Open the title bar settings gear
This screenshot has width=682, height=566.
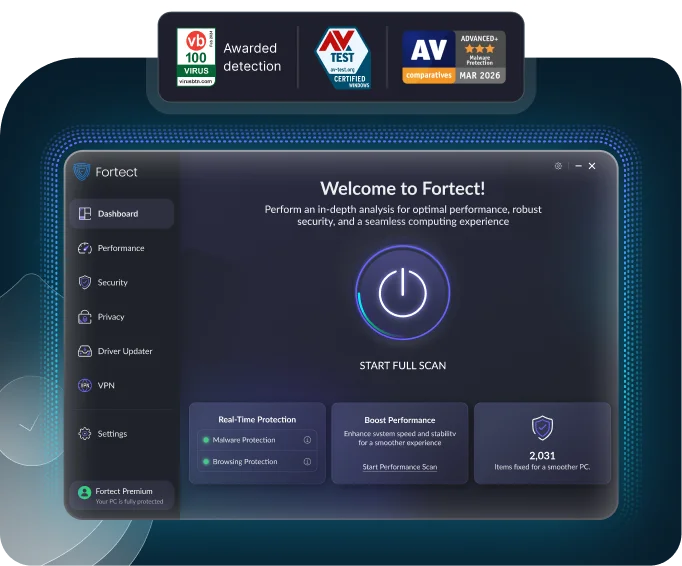click(558, 166)
